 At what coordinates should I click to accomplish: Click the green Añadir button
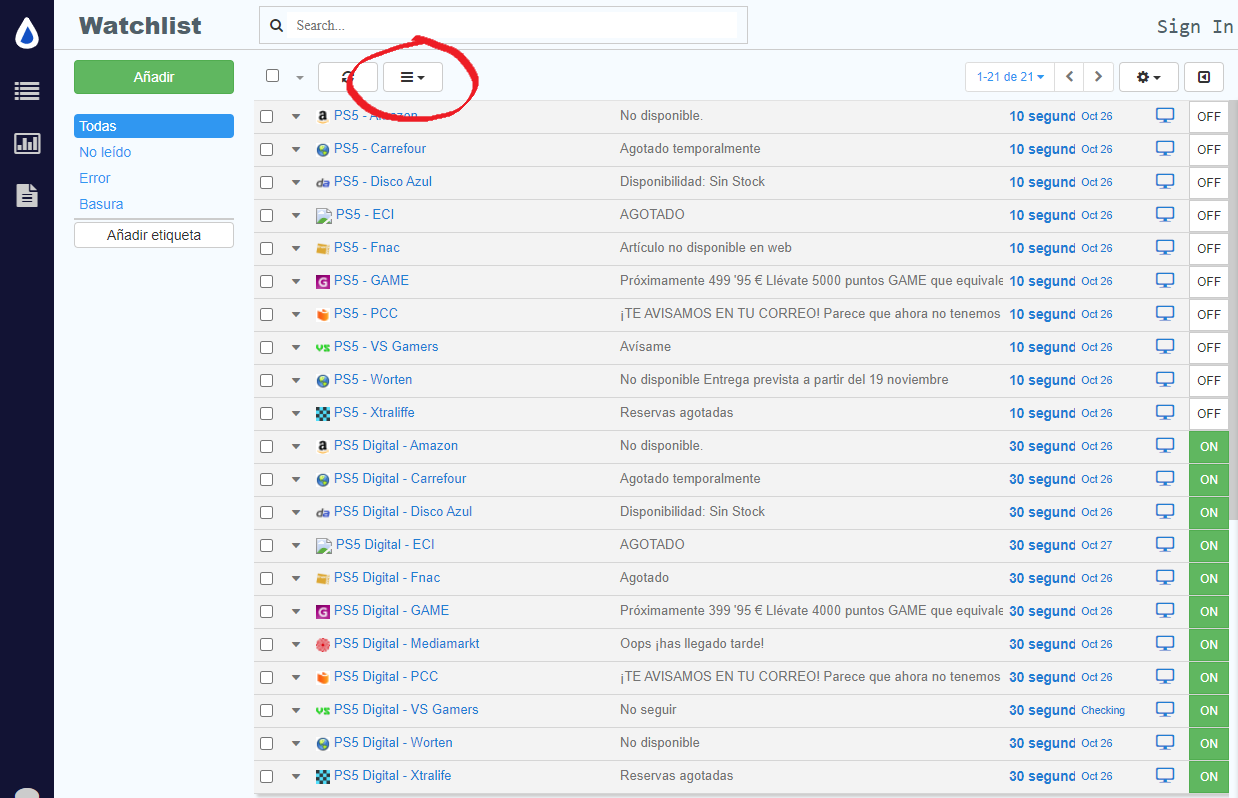(153, 77)
